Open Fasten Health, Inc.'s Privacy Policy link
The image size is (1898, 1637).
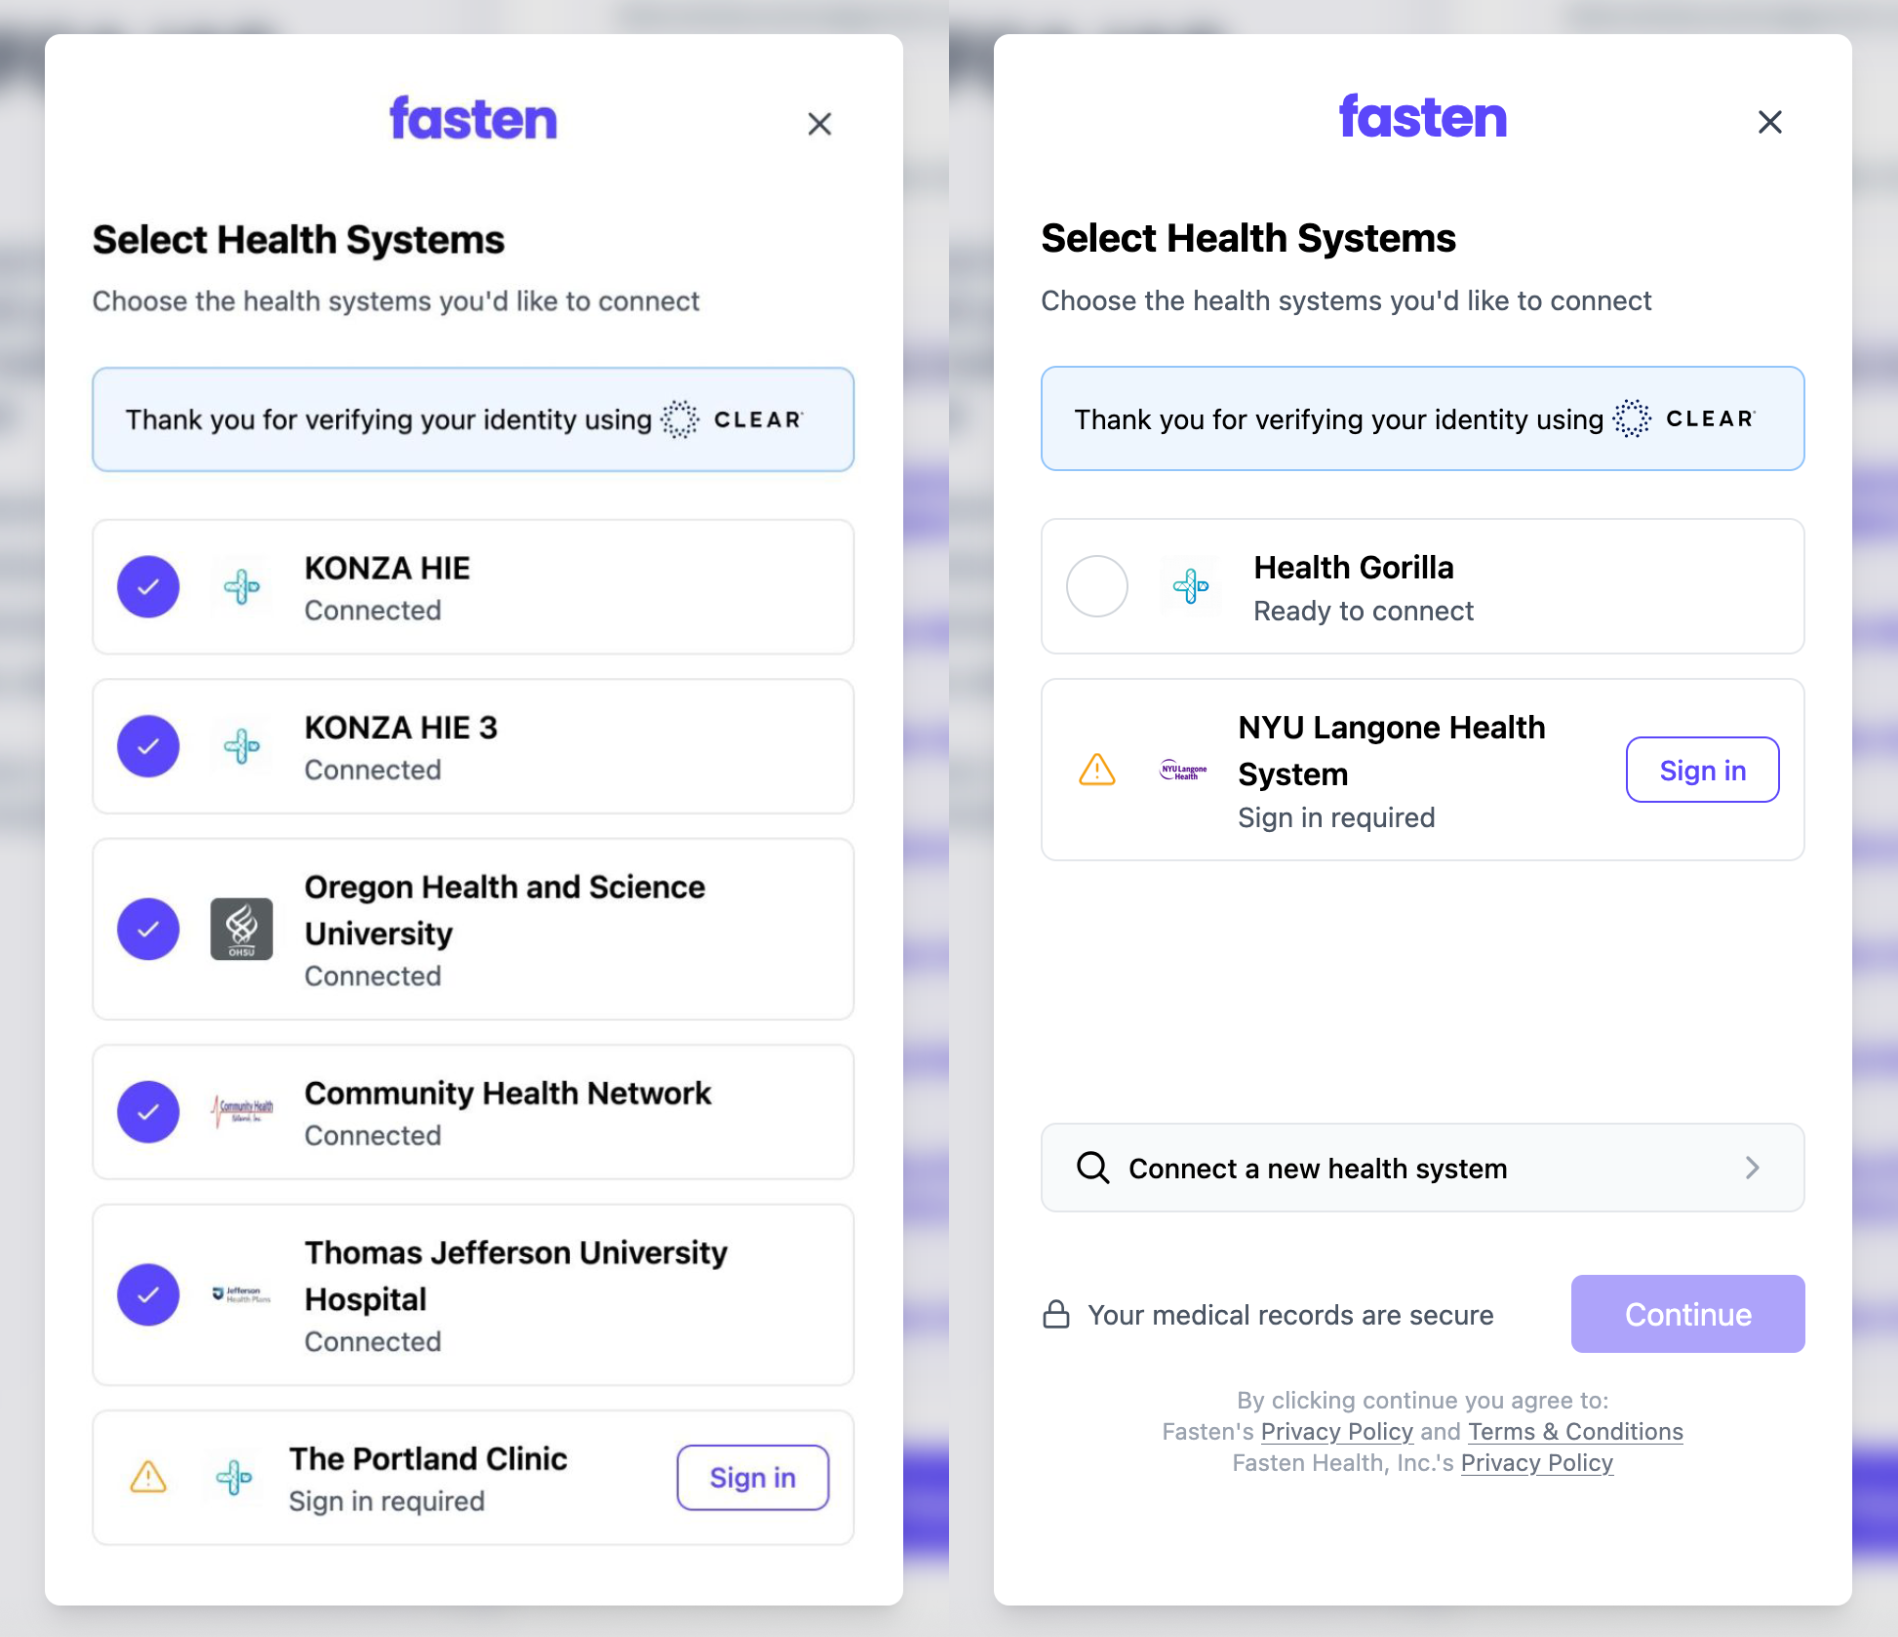(x=1536, y=1463)
